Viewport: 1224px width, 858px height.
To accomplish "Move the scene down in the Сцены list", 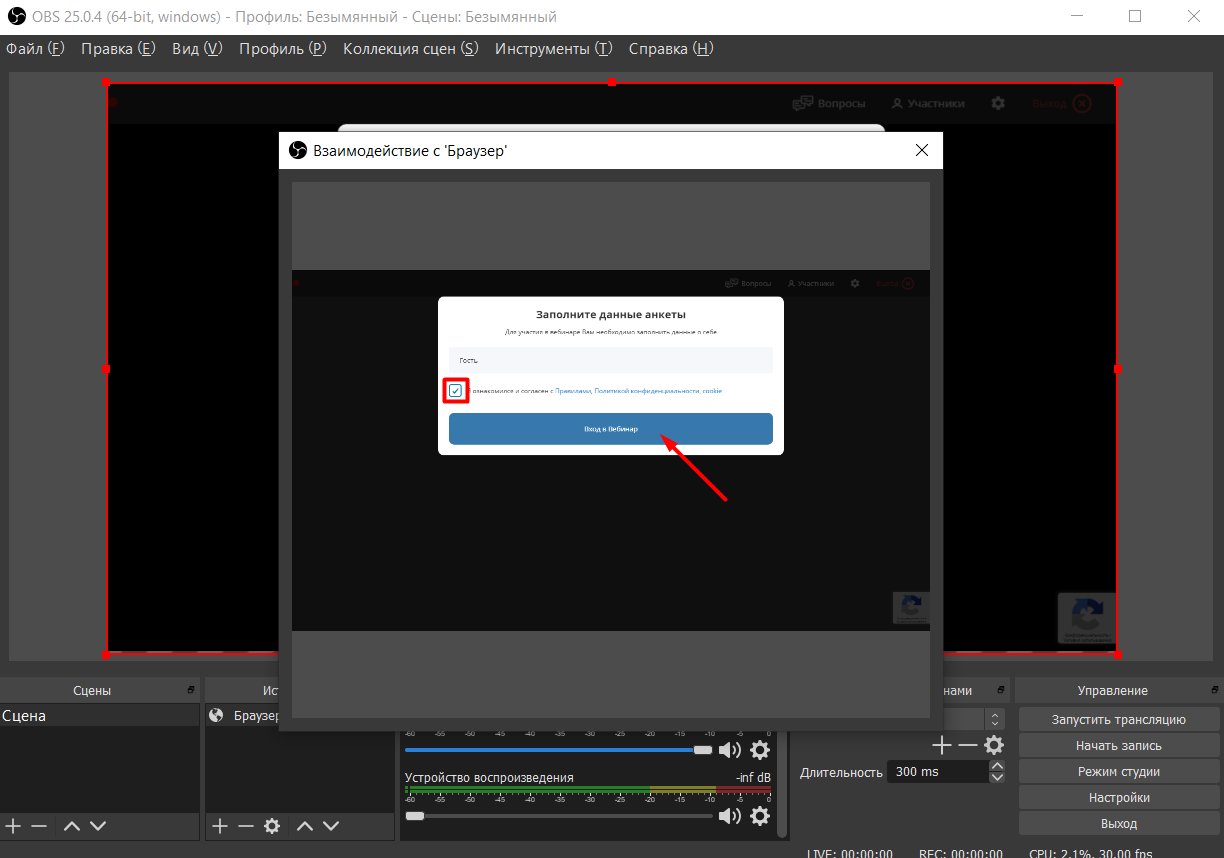I will pos(98,826).
